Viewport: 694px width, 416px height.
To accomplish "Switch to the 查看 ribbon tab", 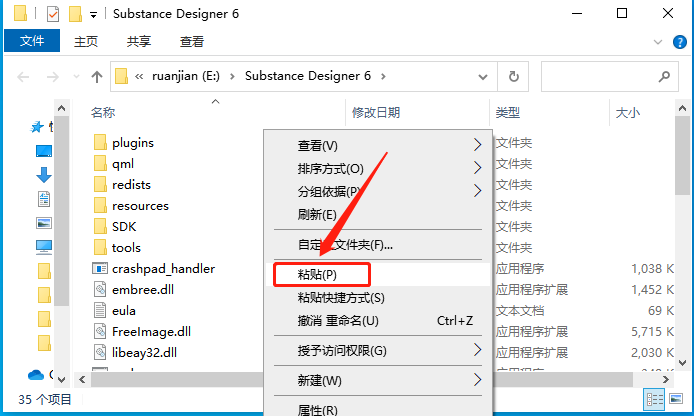I will tap(192, 42).
